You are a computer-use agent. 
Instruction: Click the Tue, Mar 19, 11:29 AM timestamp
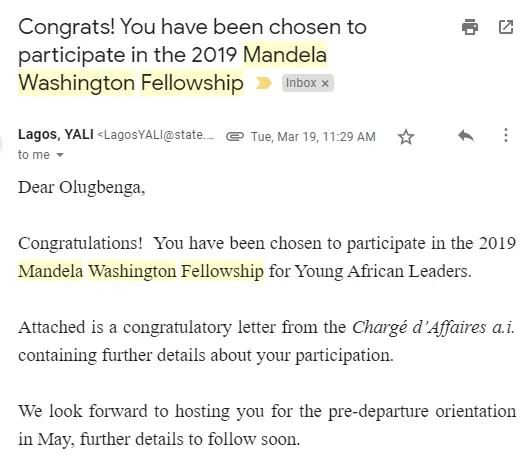click(313, 137)
